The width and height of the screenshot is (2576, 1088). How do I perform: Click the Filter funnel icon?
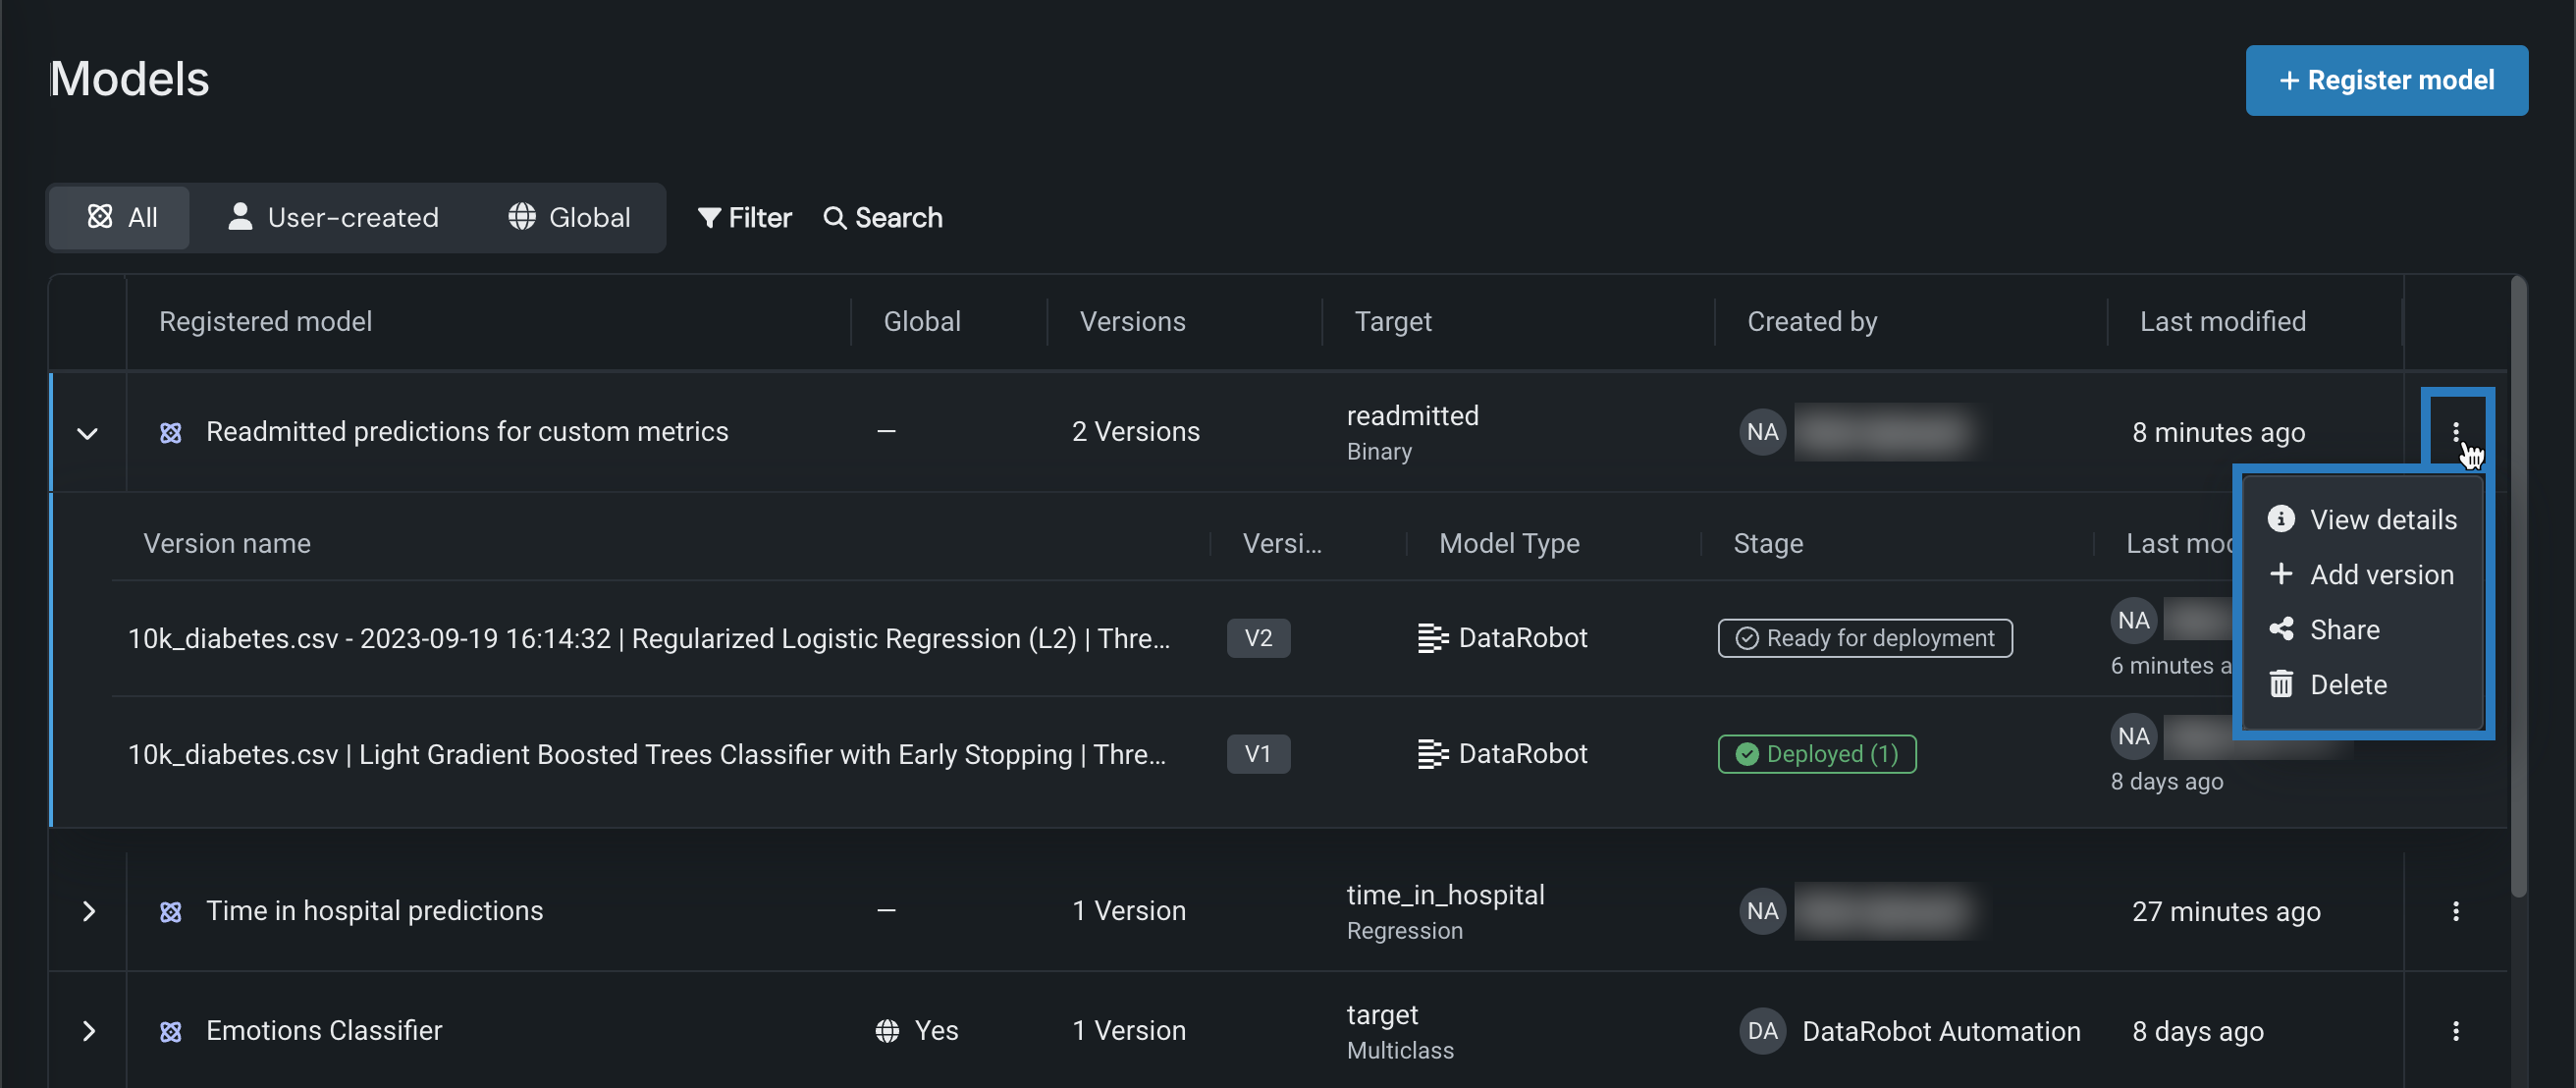(x=709, y=218)
